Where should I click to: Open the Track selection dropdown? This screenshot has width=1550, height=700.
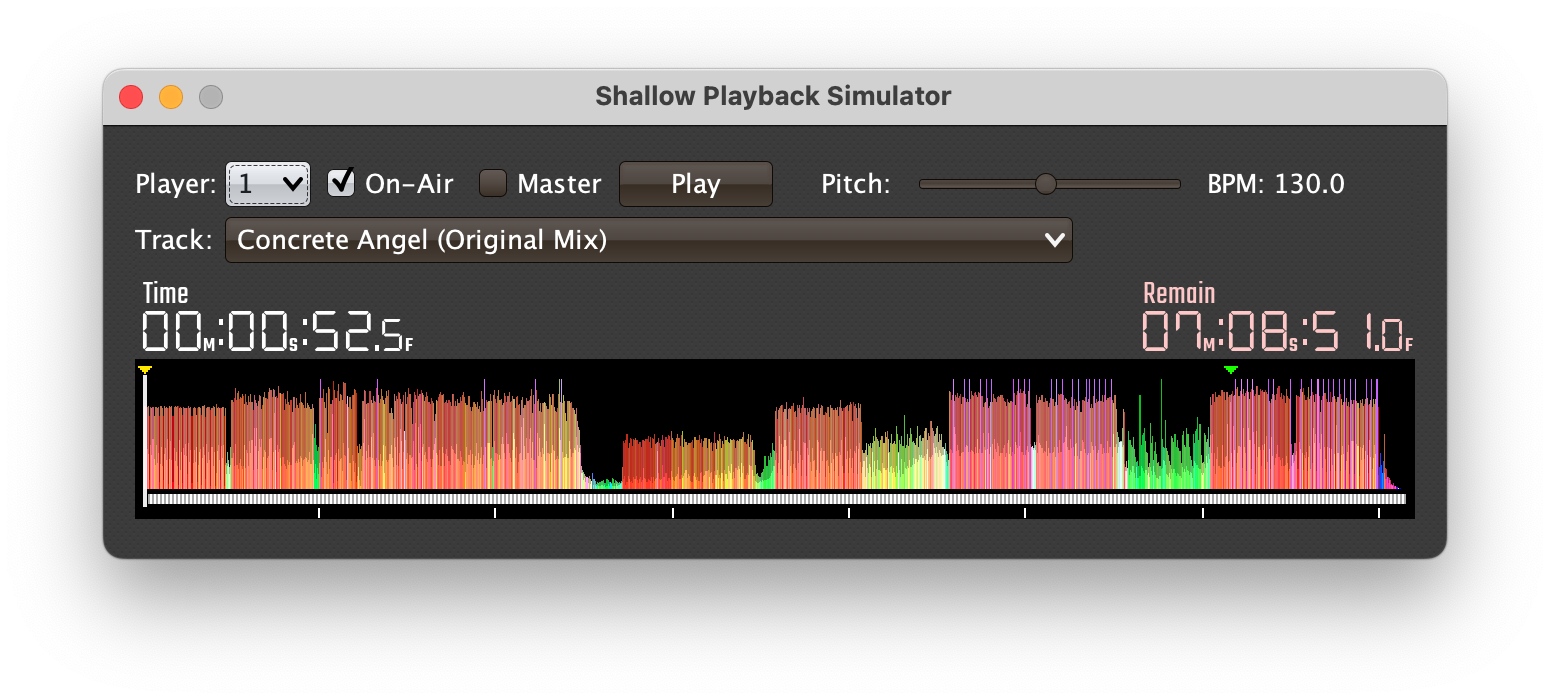tap(649, 240)
